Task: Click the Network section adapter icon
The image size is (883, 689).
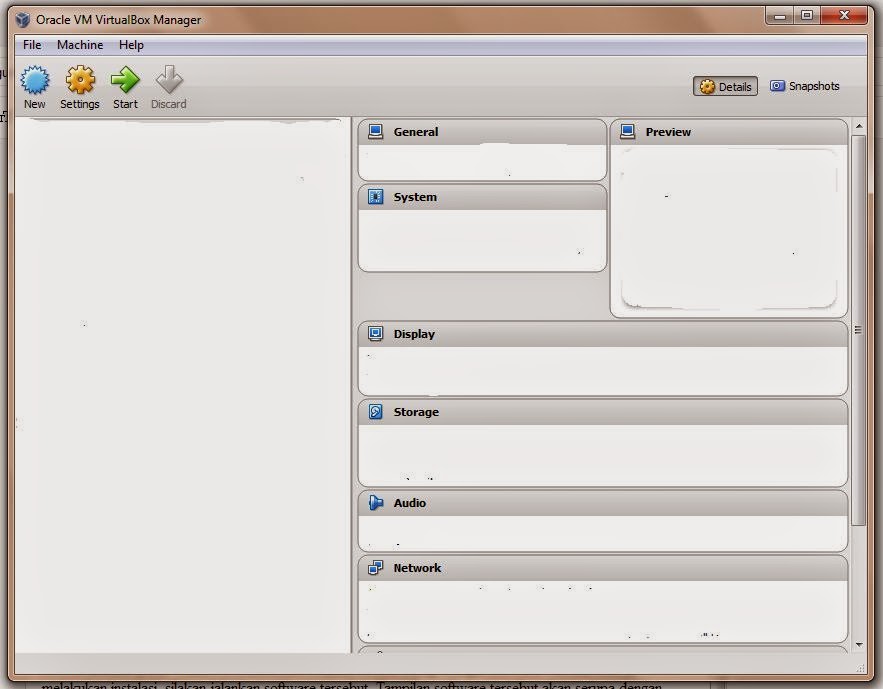Action: (x=376, y=567)
